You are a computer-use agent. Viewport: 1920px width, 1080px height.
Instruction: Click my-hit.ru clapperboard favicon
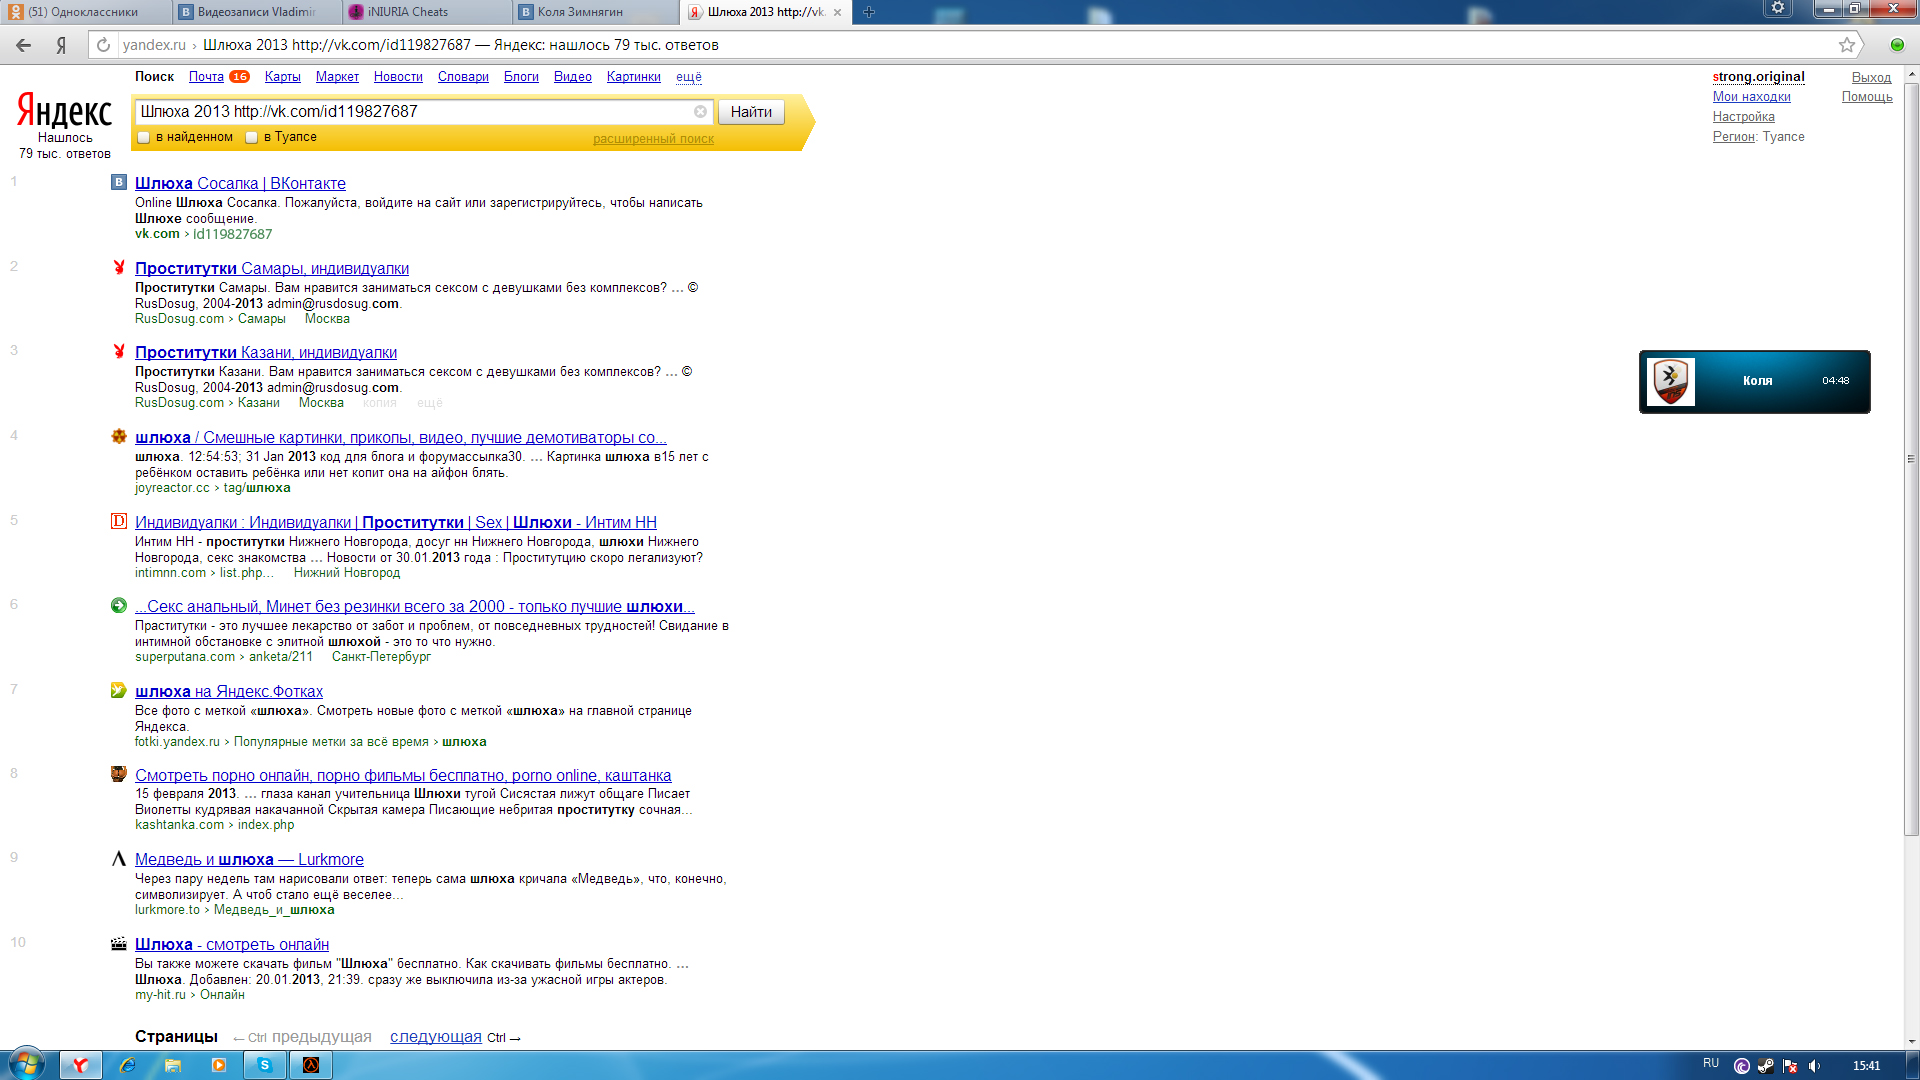[x=119, y=943]
